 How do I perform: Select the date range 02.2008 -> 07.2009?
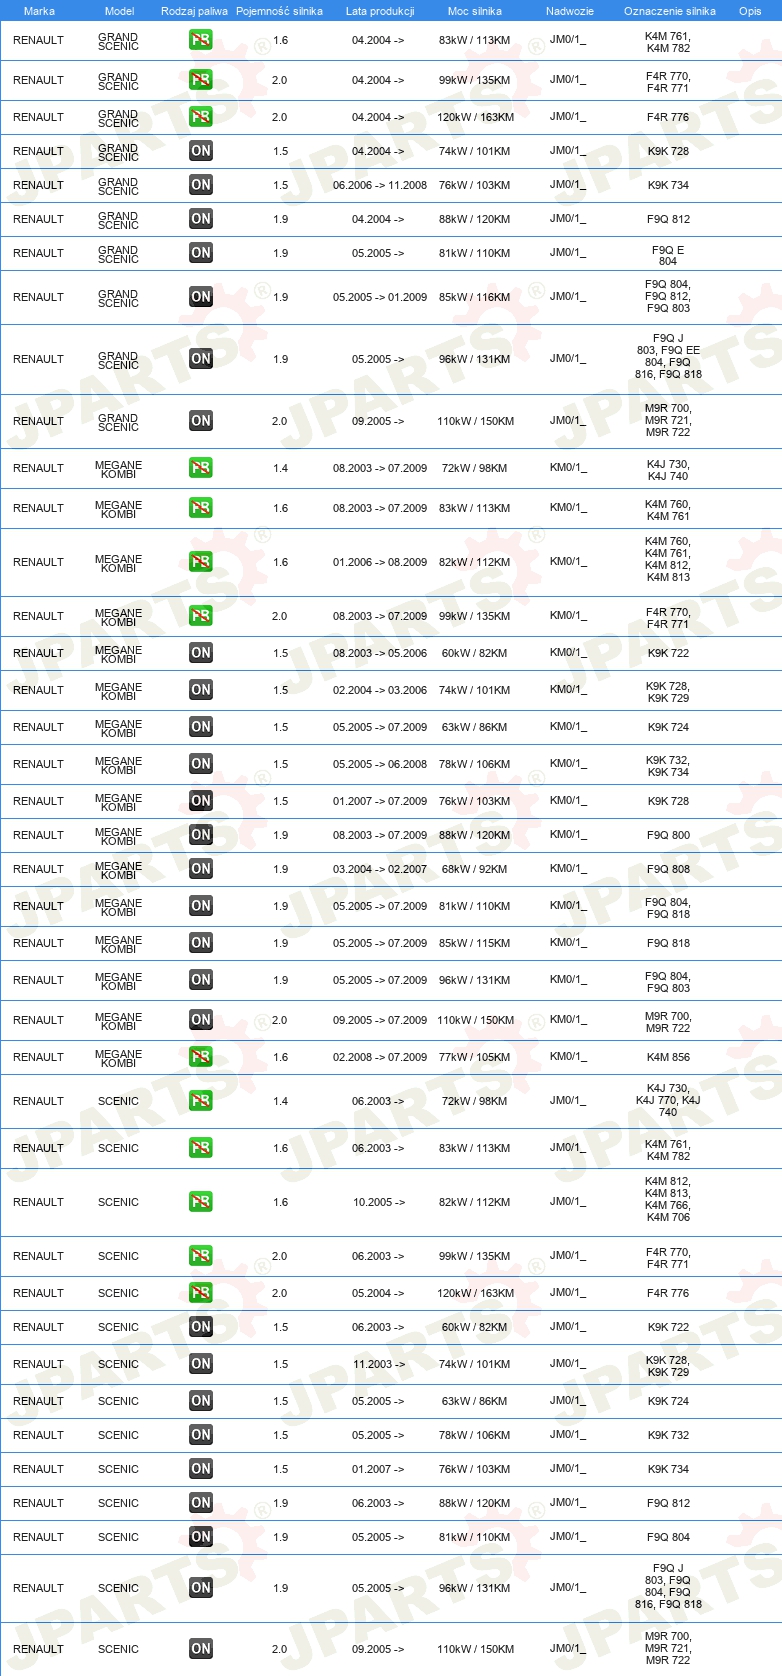tap(380, 1057)
